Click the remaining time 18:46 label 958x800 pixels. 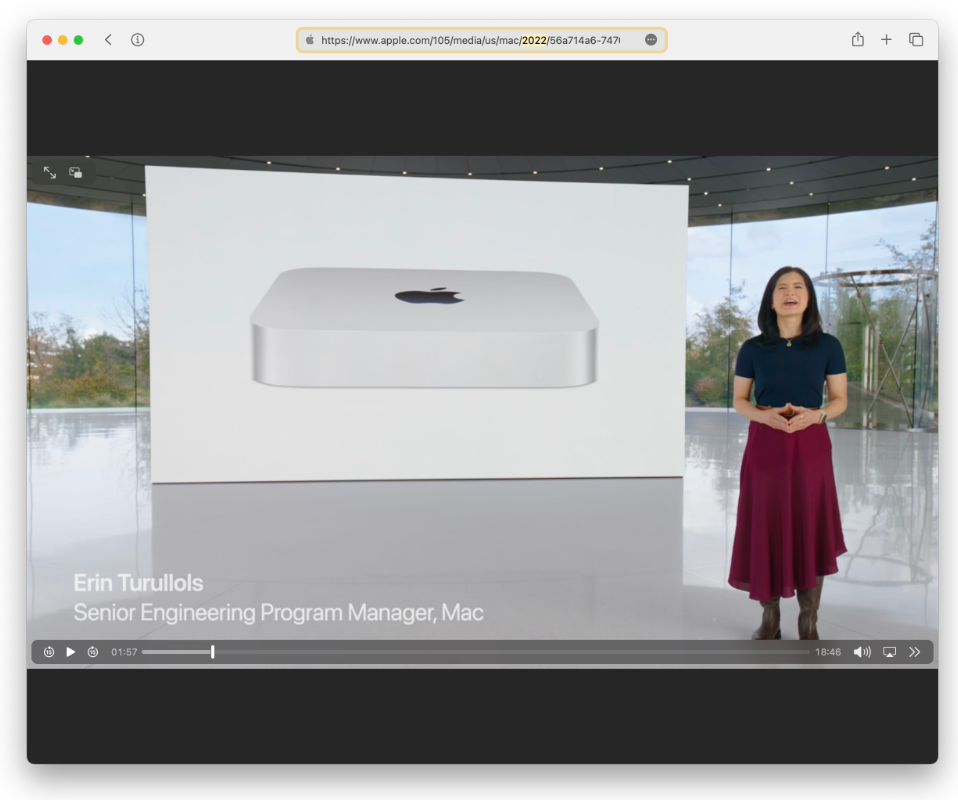pyautogui.click(x=828, y=652)
